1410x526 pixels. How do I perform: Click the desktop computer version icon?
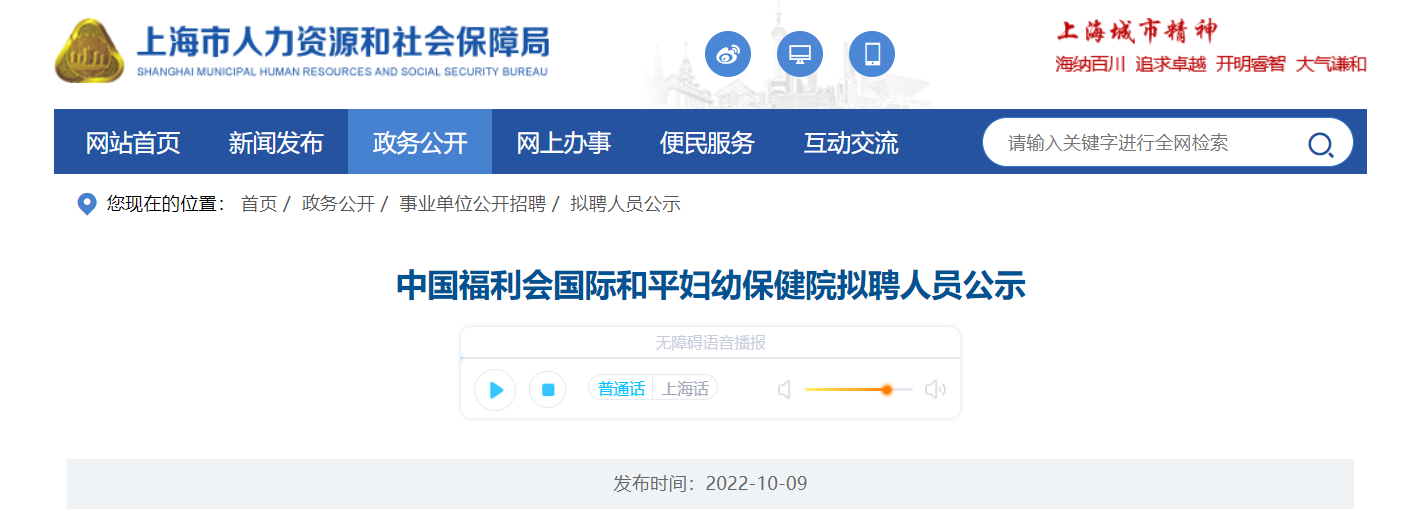click(800, 54)
